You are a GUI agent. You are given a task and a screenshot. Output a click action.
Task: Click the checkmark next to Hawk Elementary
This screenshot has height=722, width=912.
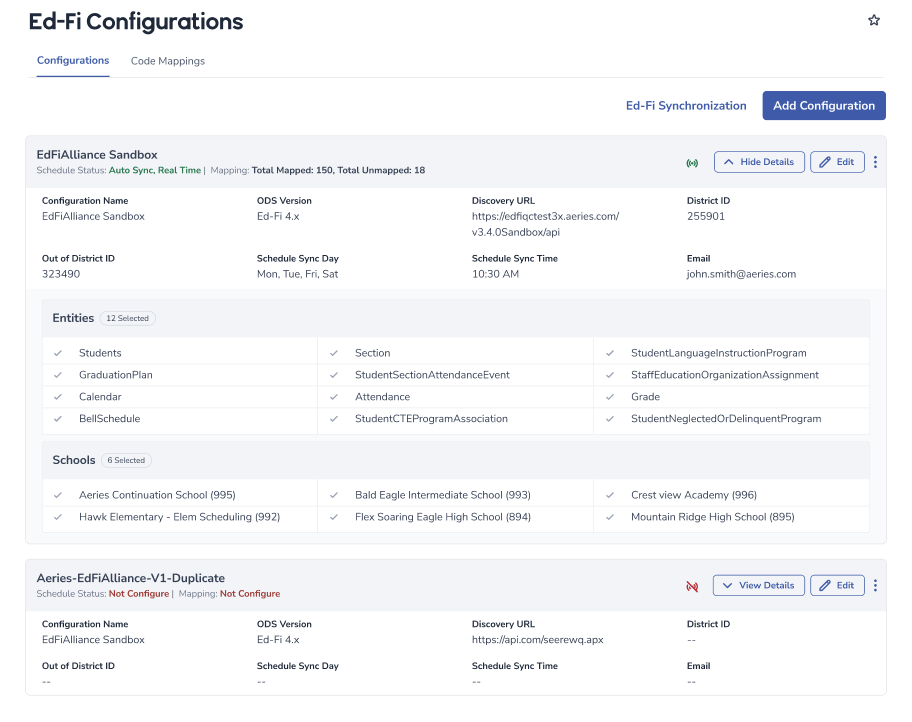point(58,517)
